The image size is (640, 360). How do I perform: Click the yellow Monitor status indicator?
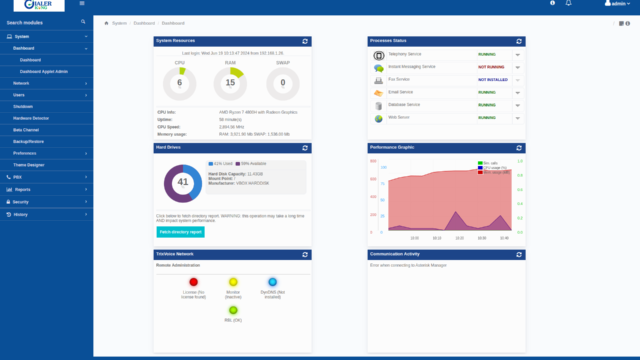(233, 282)
